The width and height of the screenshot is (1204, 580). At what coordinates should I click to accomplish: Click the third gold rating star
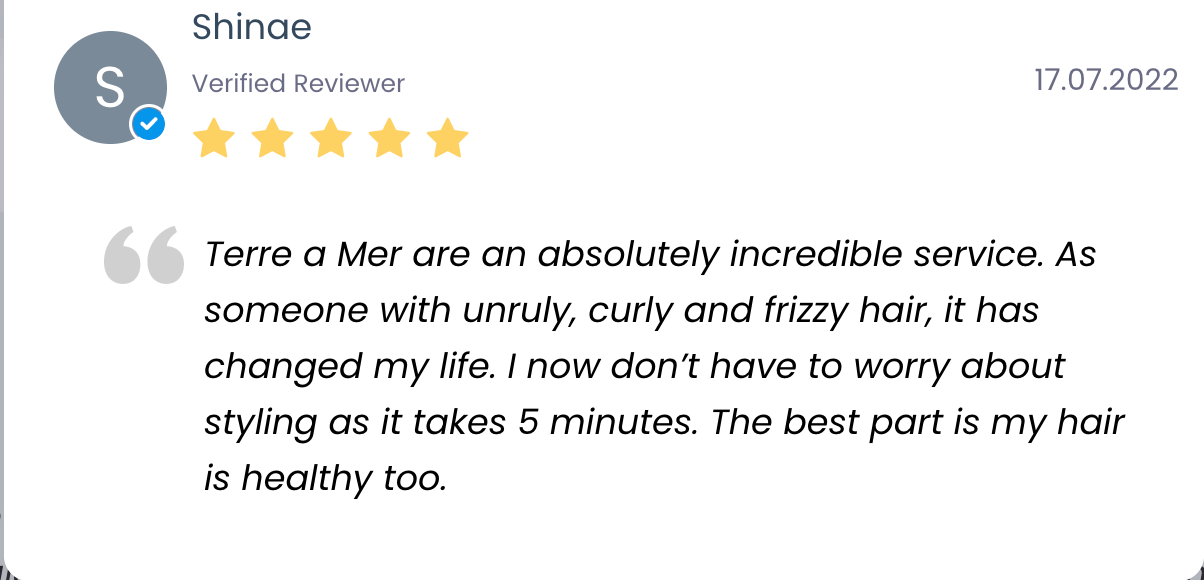click(x=330, y=139)
